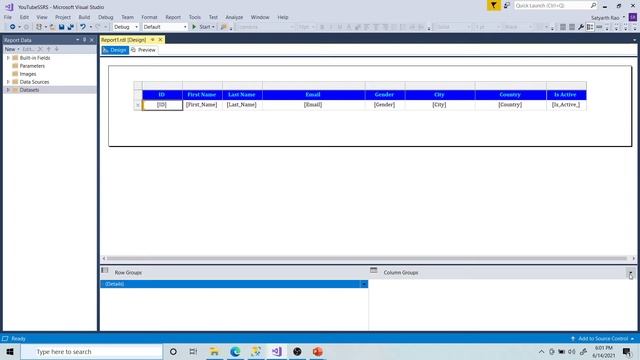Open Microsoft Edge from the taskbar

coord(235,351)
